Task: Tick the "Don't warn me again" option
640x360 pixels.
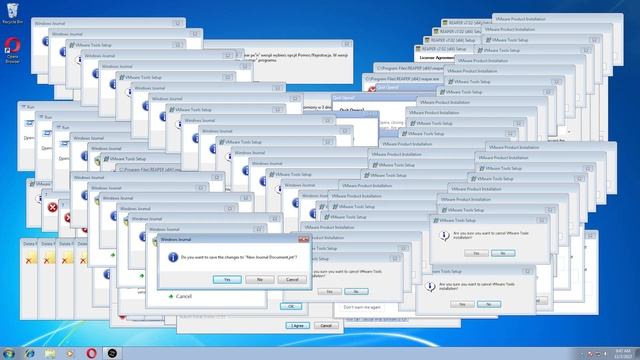Action: 362,307
